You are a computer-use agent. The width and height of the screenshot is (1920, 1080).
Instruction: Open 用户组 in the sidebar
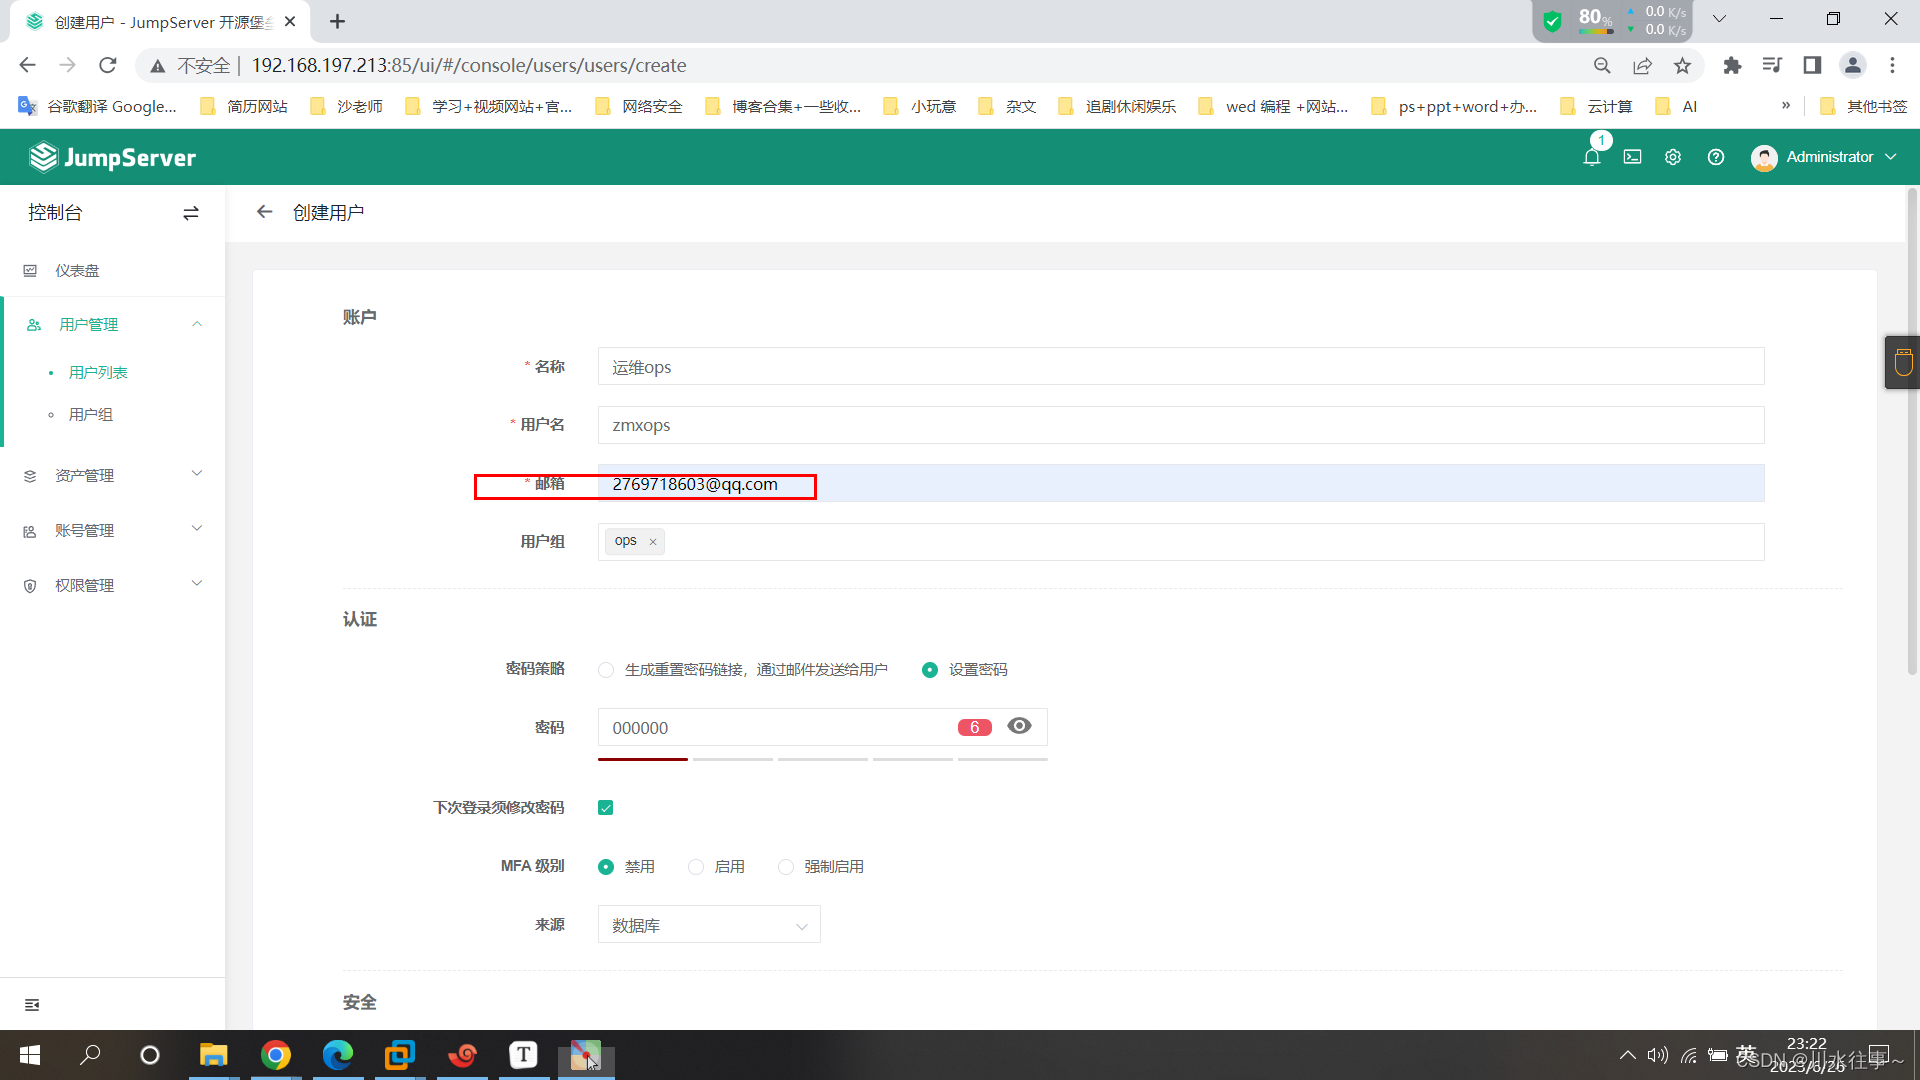tap(90, 414)
